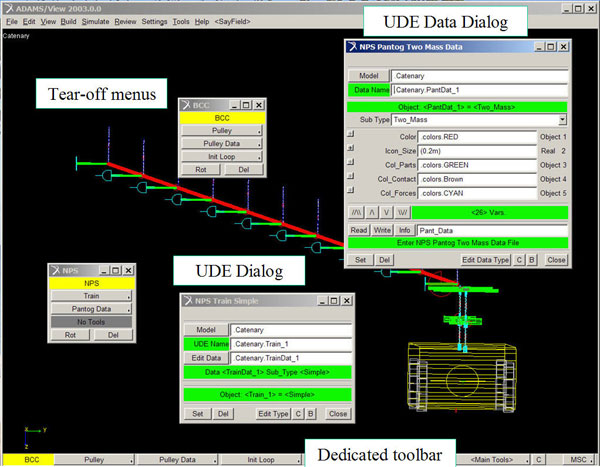
Task: Click the single down arrow variables button
Action: (387, 212)
